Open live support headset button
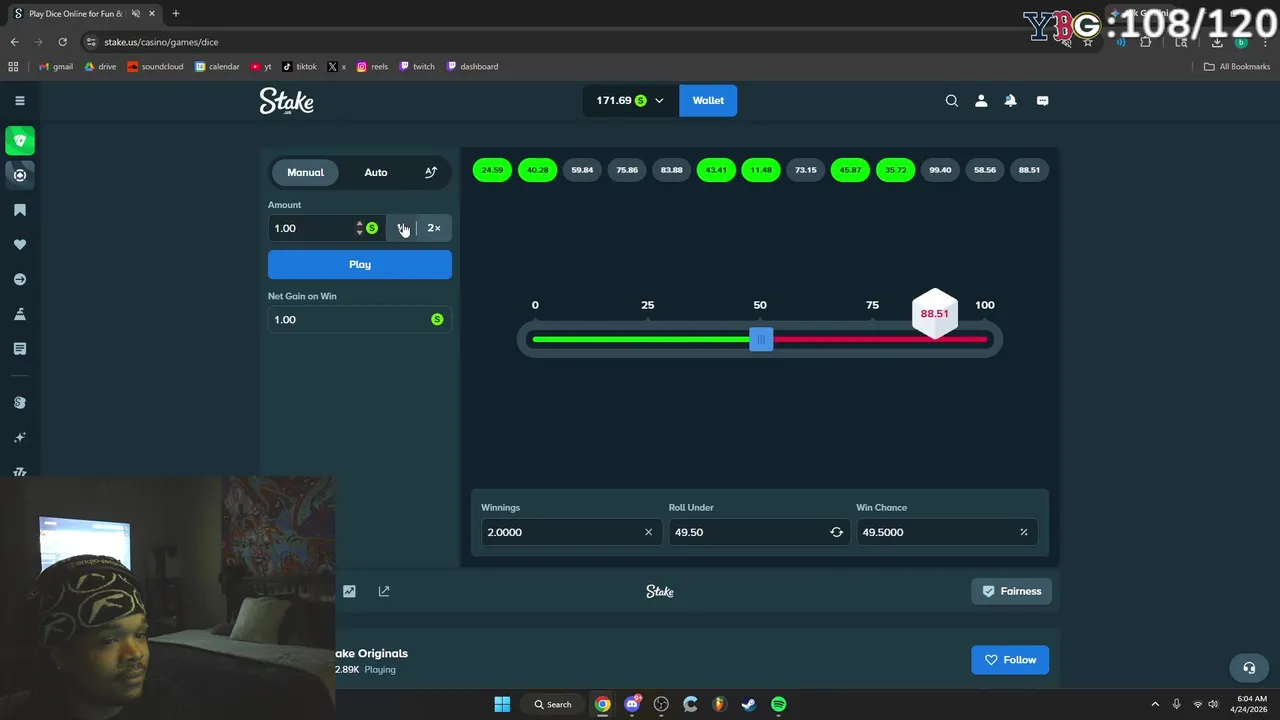 pos(1249,668)
